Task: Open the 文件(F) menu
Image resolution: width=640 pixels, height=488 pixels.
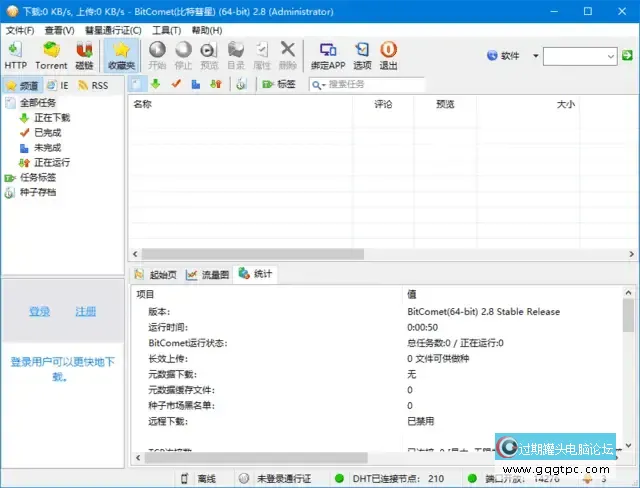Action: (x=20, y=31)
